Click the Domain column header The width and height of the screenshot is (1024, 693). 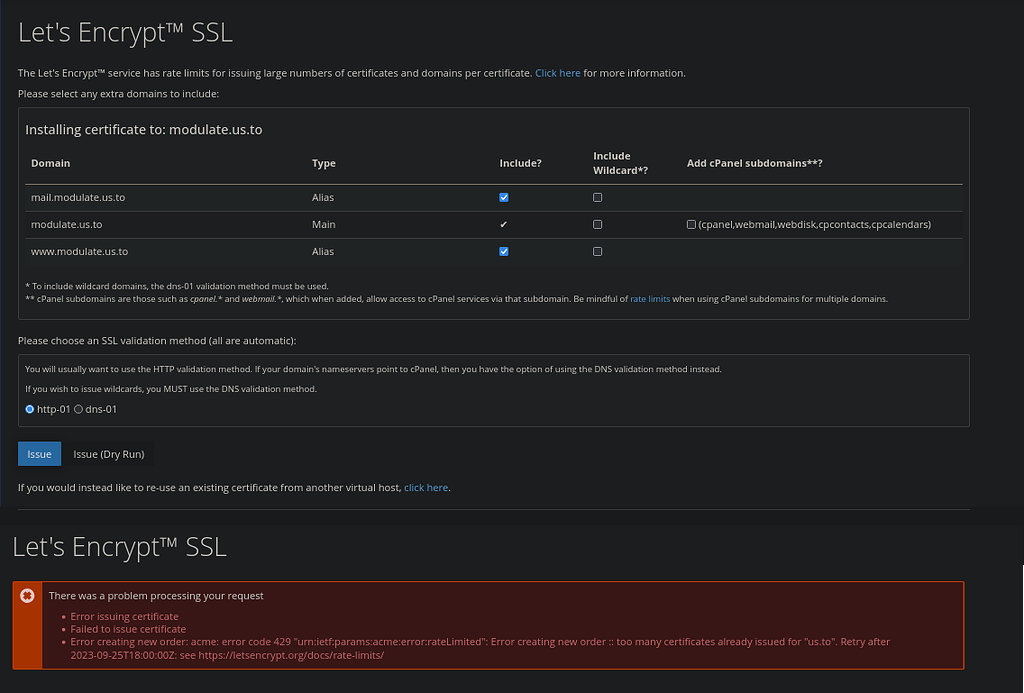[x=51, y=163]
